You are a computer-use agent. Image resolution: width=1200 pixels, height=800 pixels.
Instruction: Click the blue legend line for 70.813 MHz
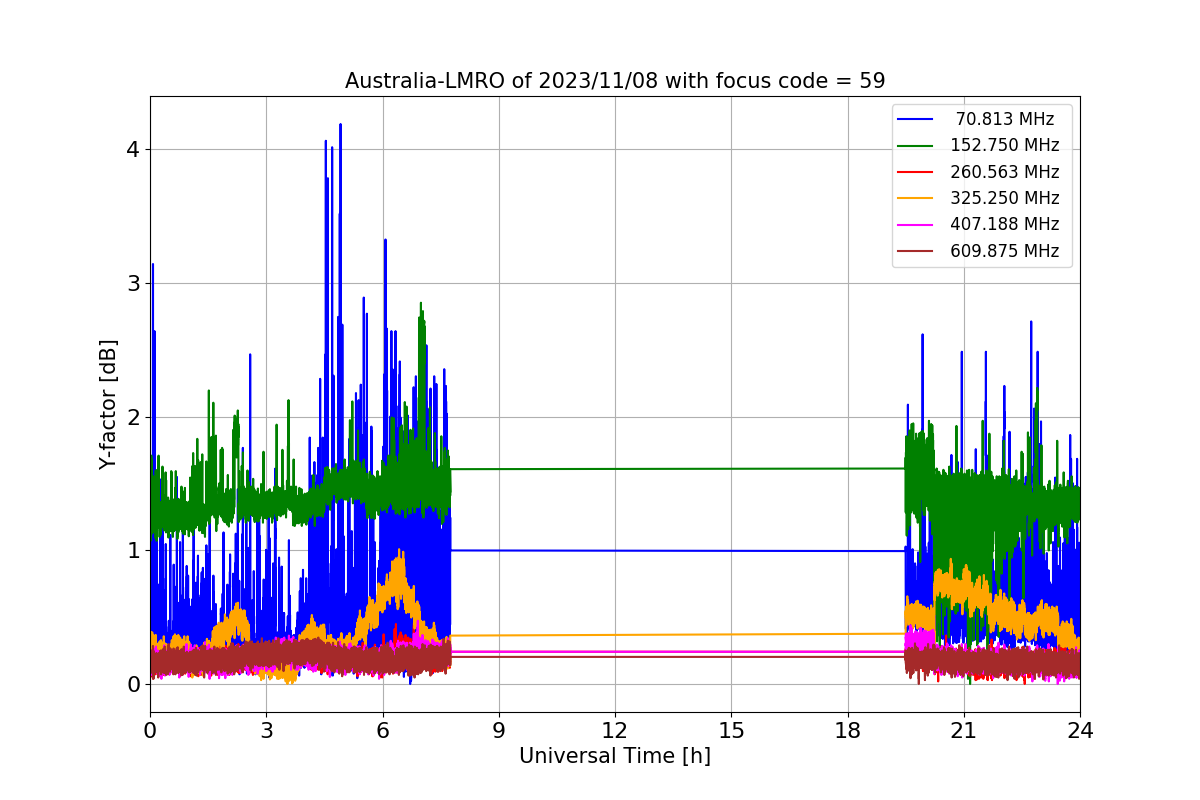point(917,119)
